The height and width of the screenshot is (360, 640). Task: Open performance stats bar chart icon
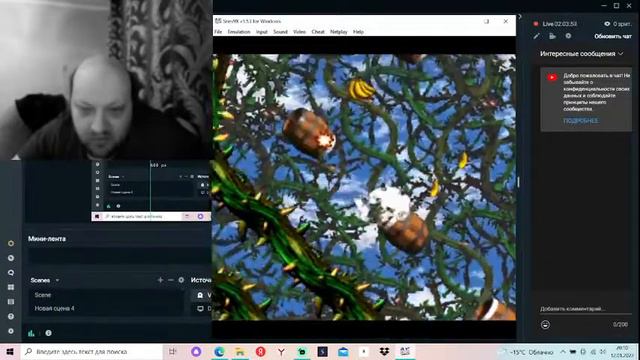(31, 333)
